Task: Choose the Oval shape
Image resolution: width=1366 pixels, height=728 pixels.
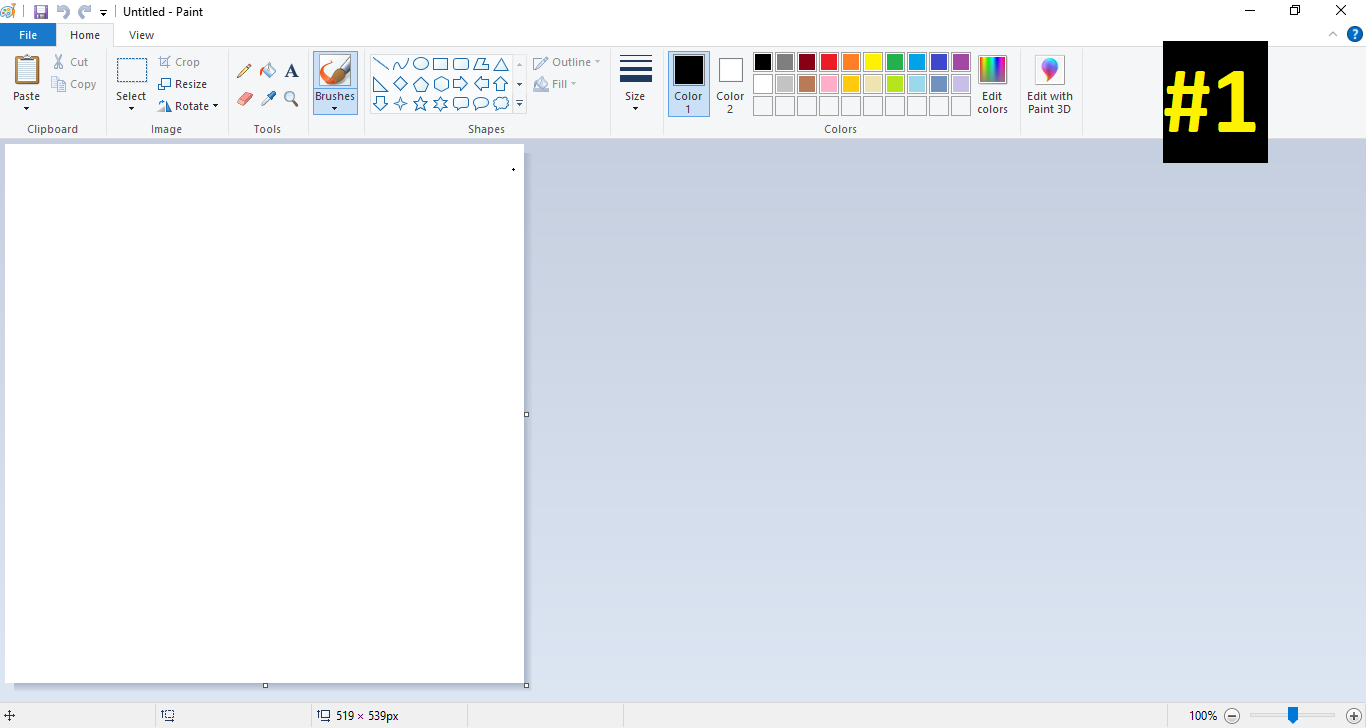Action: [x=421, y=64]
